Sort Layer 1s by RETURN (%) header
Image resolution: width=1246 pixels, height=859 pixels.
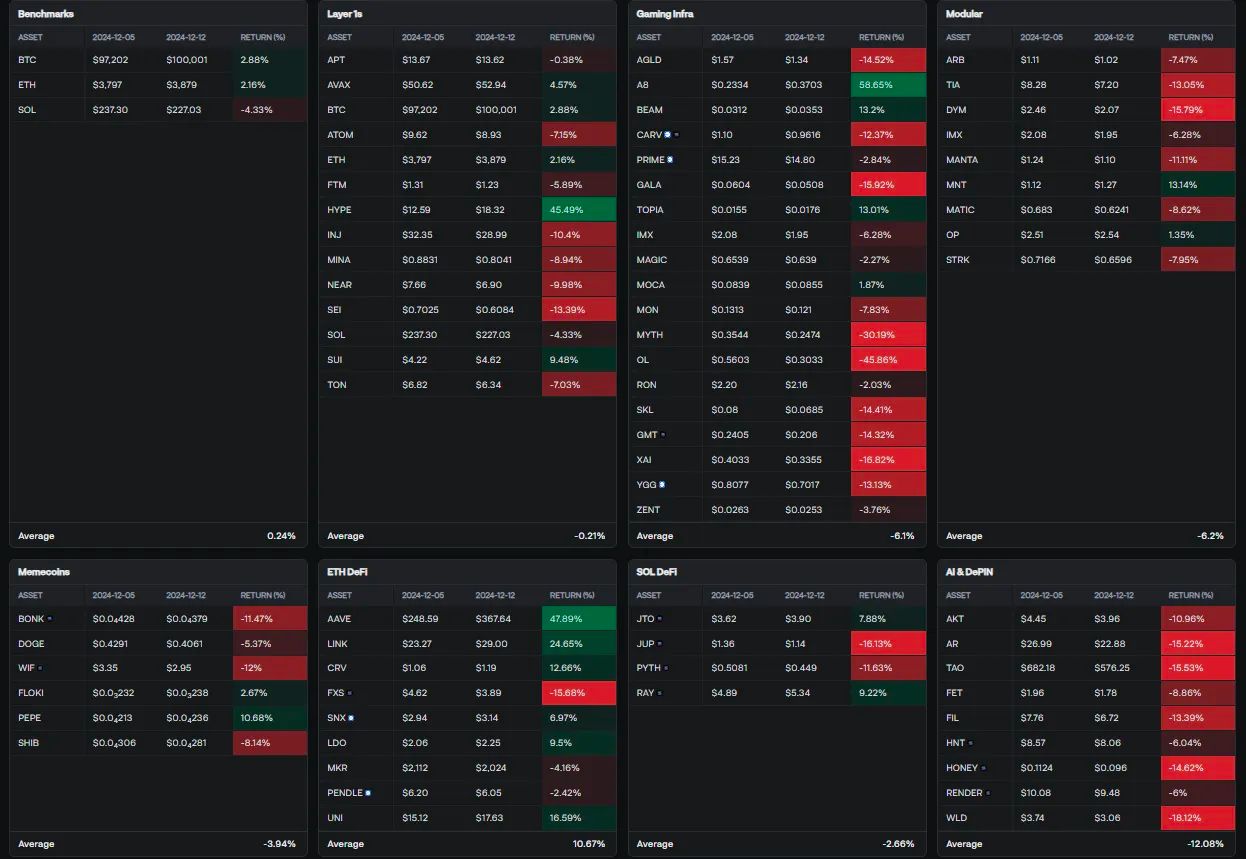[572, 37]
